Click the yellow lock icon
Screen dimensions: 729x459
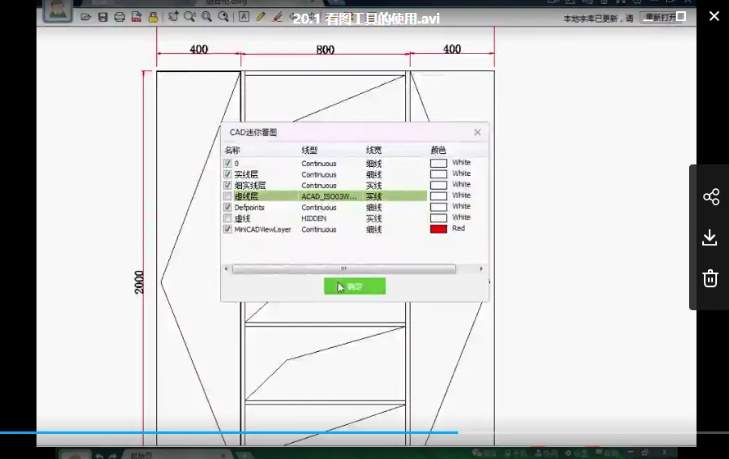coord(153,17)
